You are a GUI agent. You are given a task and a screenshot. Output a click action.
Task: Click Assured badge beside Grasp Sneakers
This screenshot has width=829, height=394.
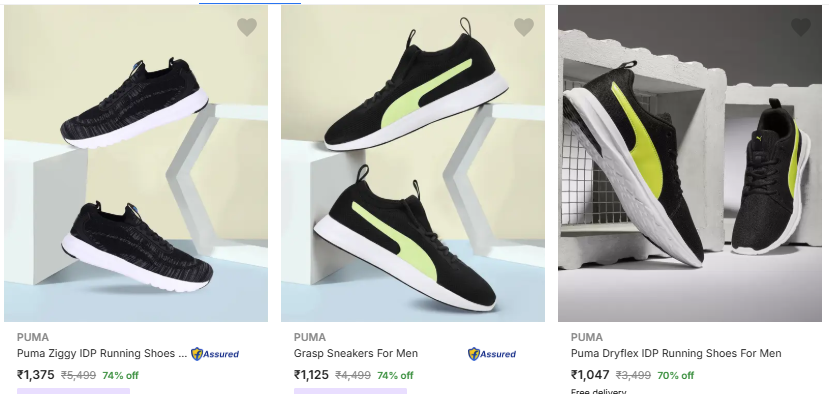coord(492,354)
